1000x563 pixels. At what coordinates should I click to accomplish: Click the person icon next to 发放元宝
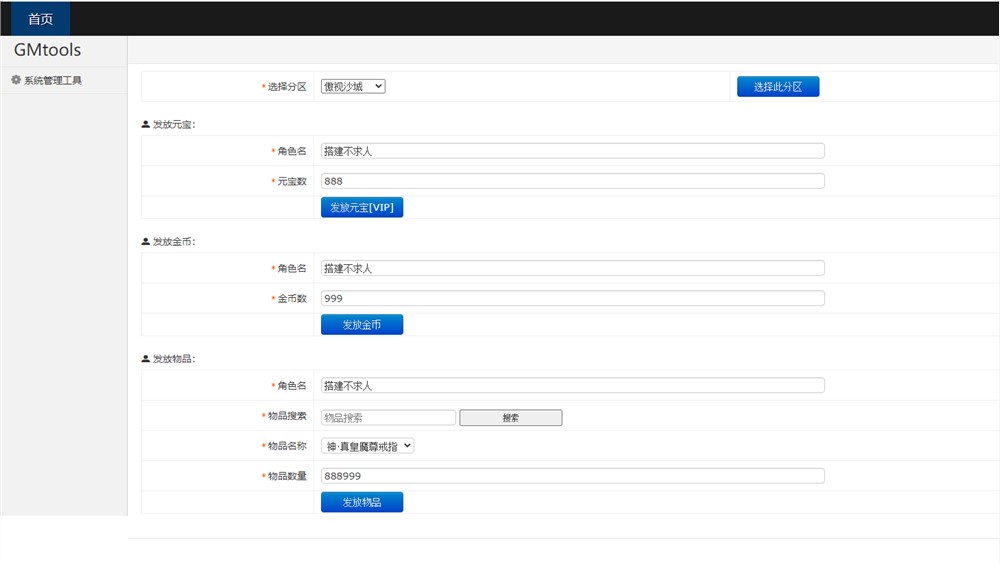pyautogui.click(x=146, y=125)
